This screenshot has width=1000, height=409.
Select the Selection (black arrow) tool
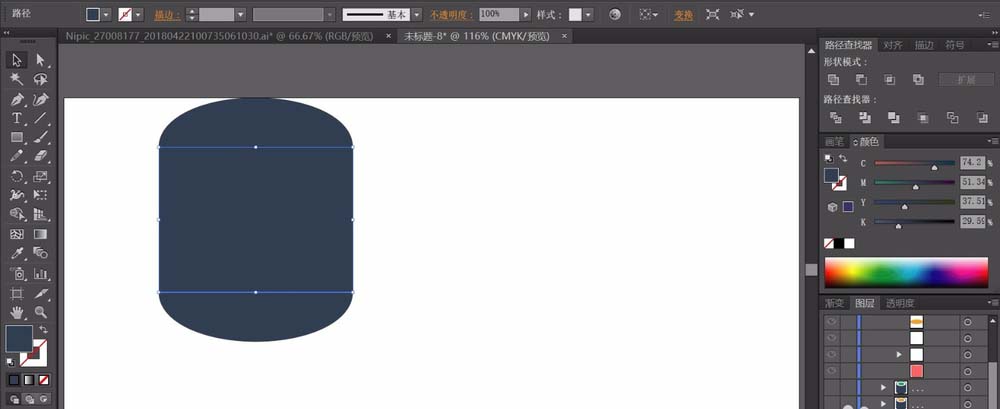[x=17, y=60]
